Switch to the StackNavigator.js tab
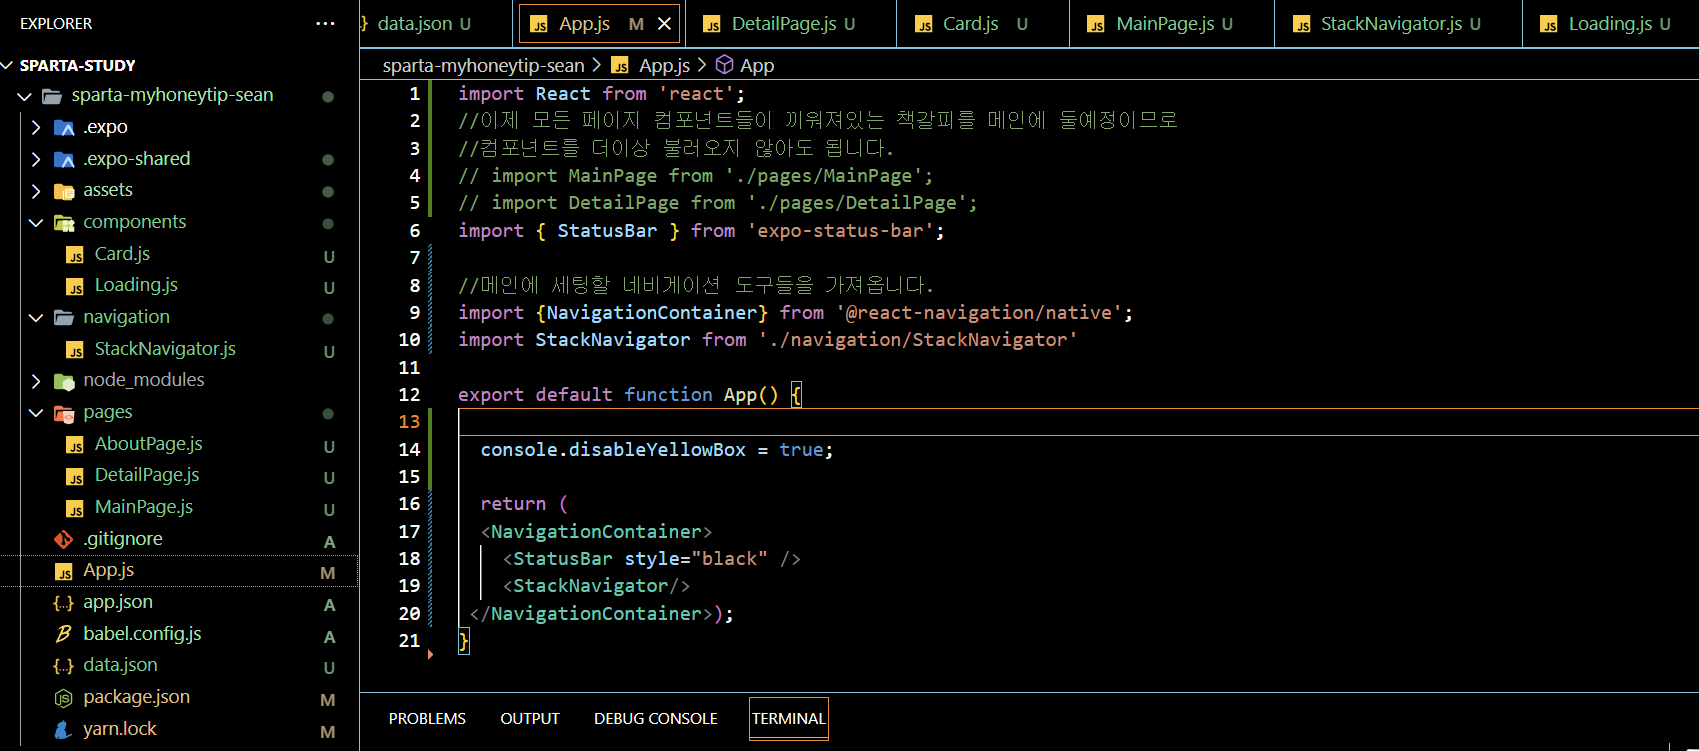The width and height of the screenshot is (1699, 751). 1390,24
